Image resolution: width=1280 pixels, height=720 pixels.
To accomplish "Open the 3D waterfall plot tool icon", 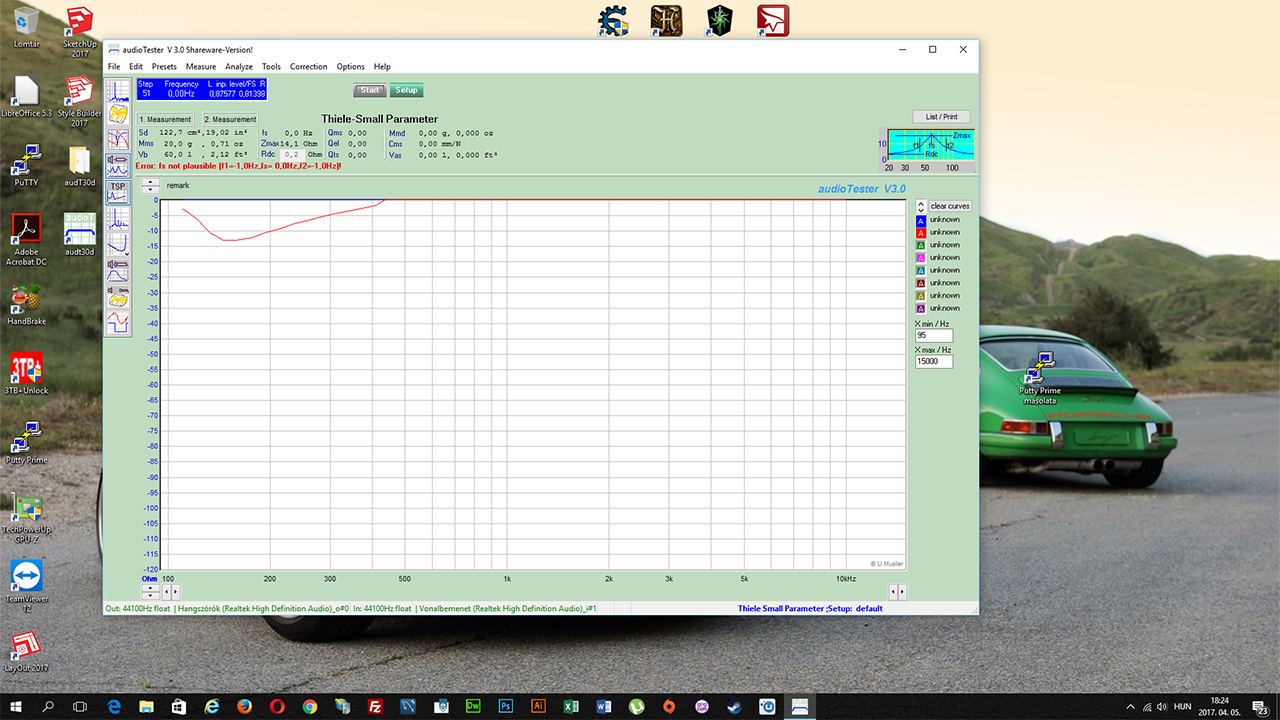I will pos(118,116).
